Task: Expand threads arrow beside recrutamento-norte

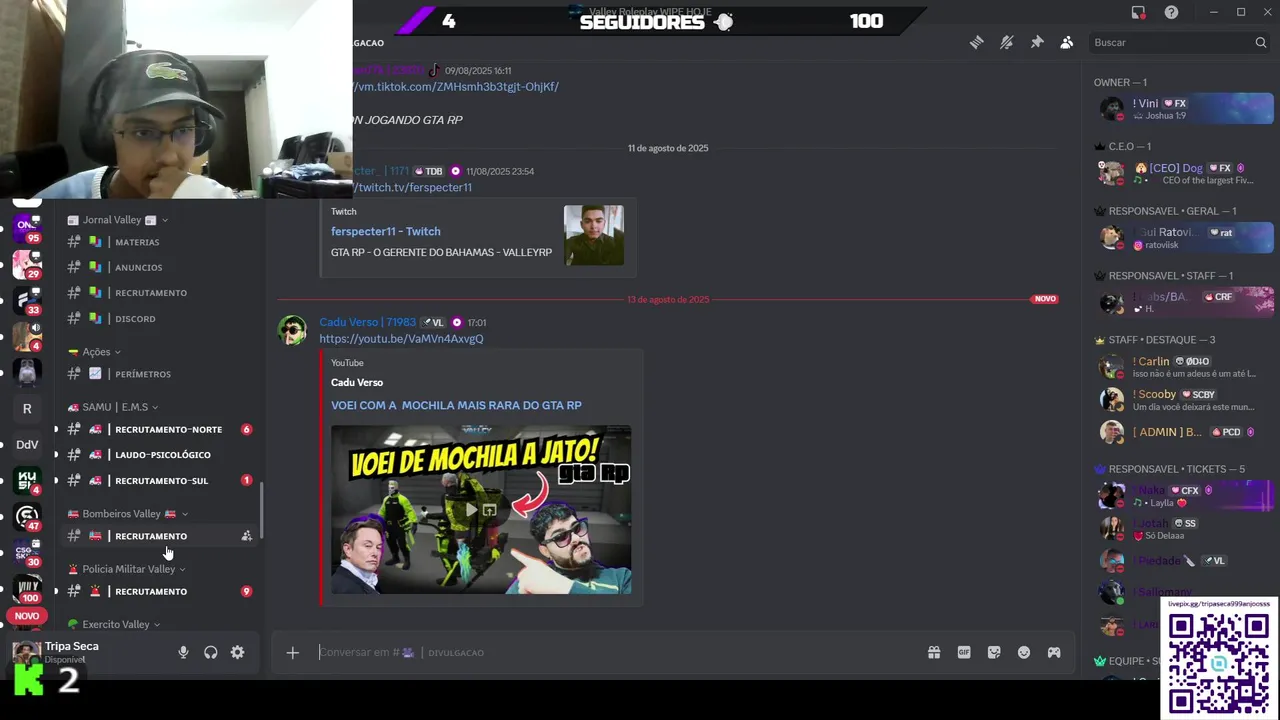Action: tap(56, 429)
